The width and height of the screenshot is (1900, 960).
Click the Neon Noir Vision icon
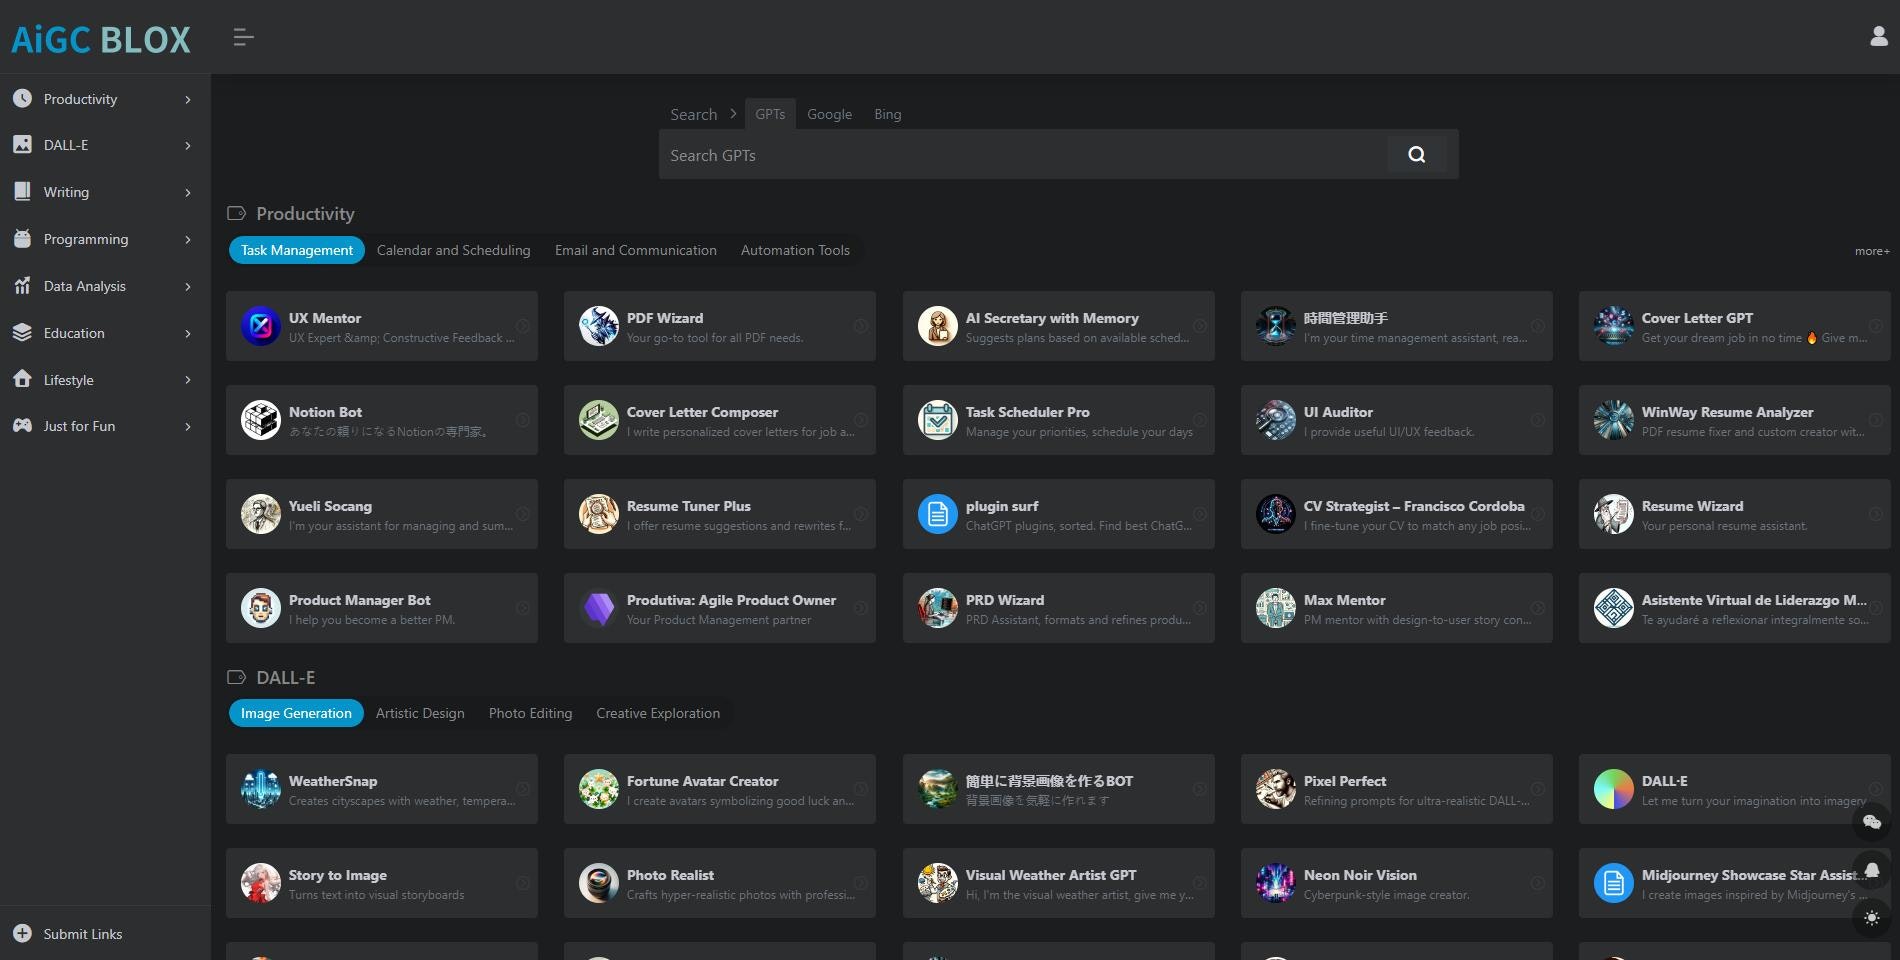[1276, 883]
